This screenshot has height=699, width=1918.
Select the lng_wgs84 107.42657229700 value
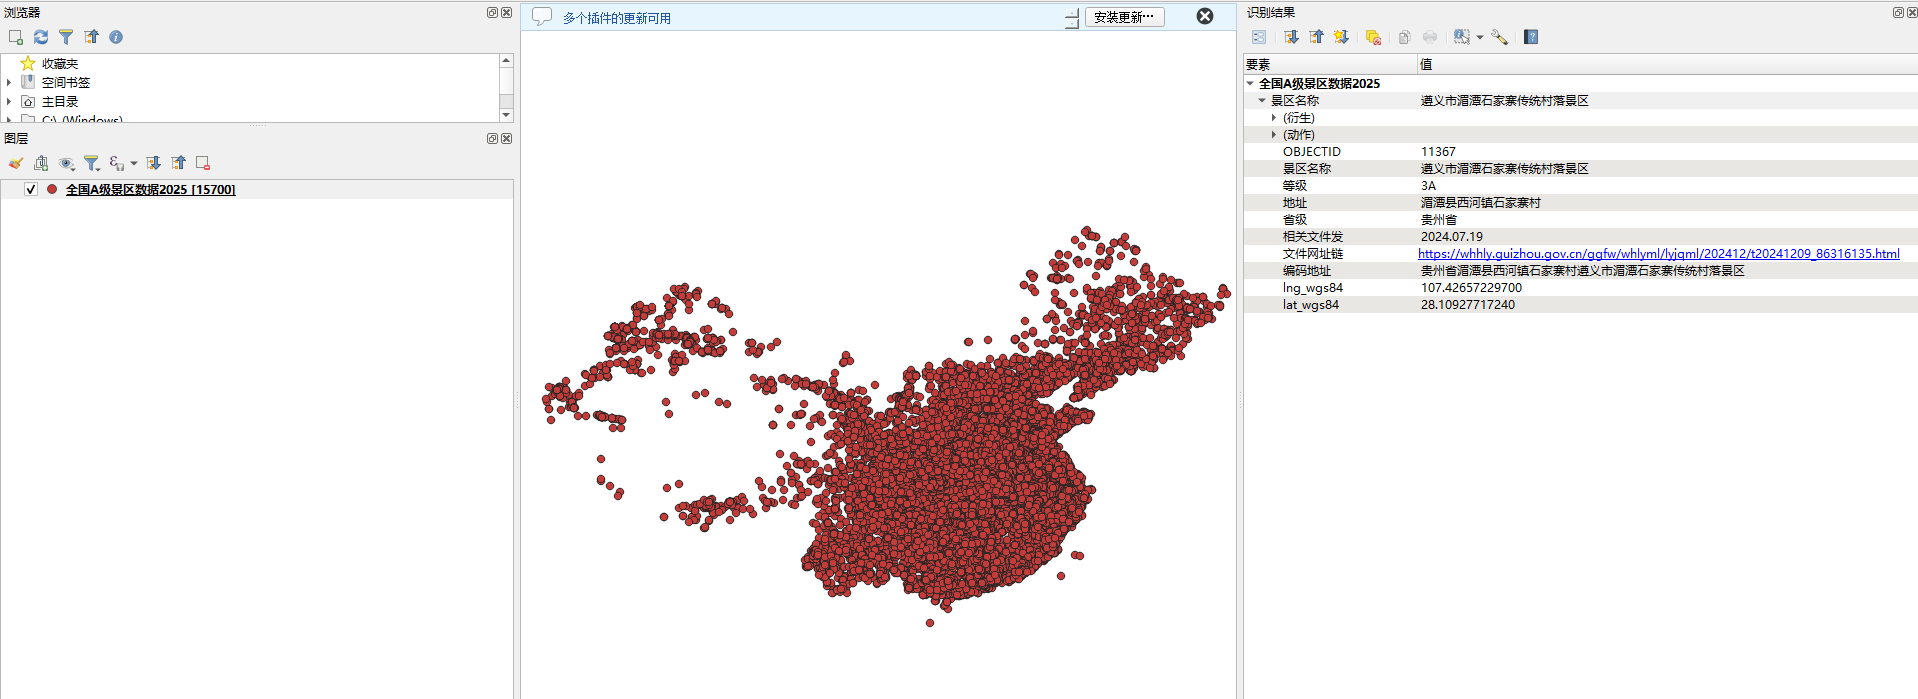pos(1471,288)
